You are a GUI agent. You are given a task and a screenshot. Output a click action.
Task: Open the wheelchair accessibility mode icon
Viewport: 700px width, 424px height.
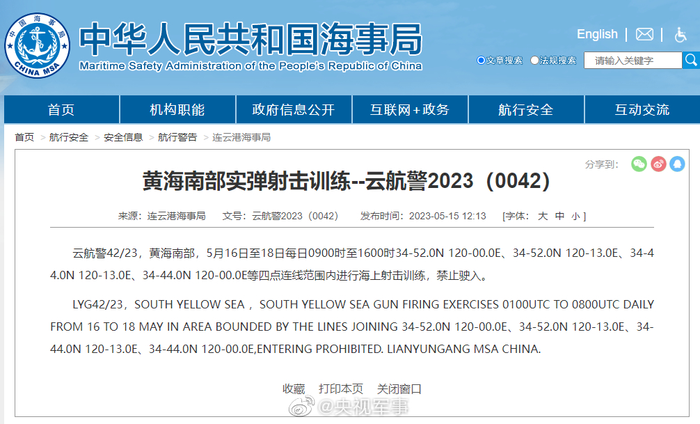coord(680,34)
